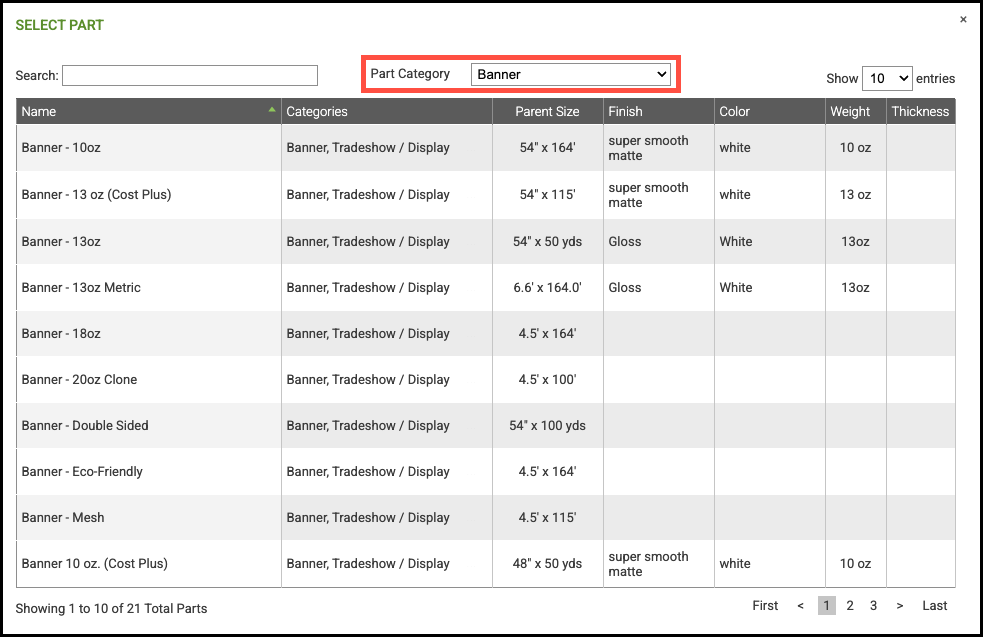Image resolution: width=983 pixels, height=637 pixels.
Task: Select the Banner - 13oz row
Action: 486,241
